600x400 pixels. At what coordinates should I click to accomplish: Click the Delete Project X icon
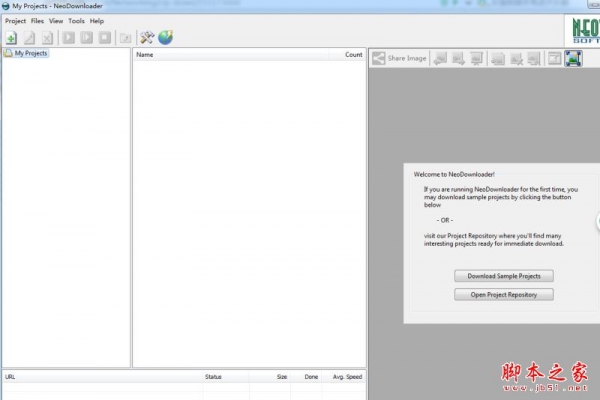click(x=47, y=38)
